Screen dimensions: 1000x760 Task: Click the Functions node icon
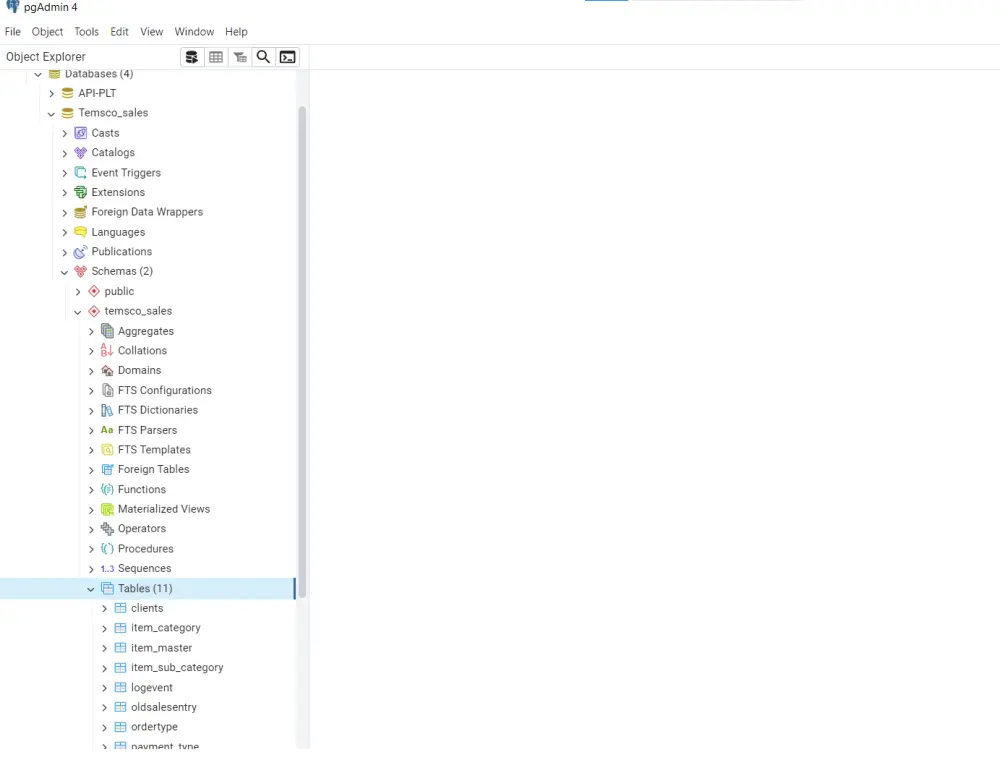(x=107, y=489)
